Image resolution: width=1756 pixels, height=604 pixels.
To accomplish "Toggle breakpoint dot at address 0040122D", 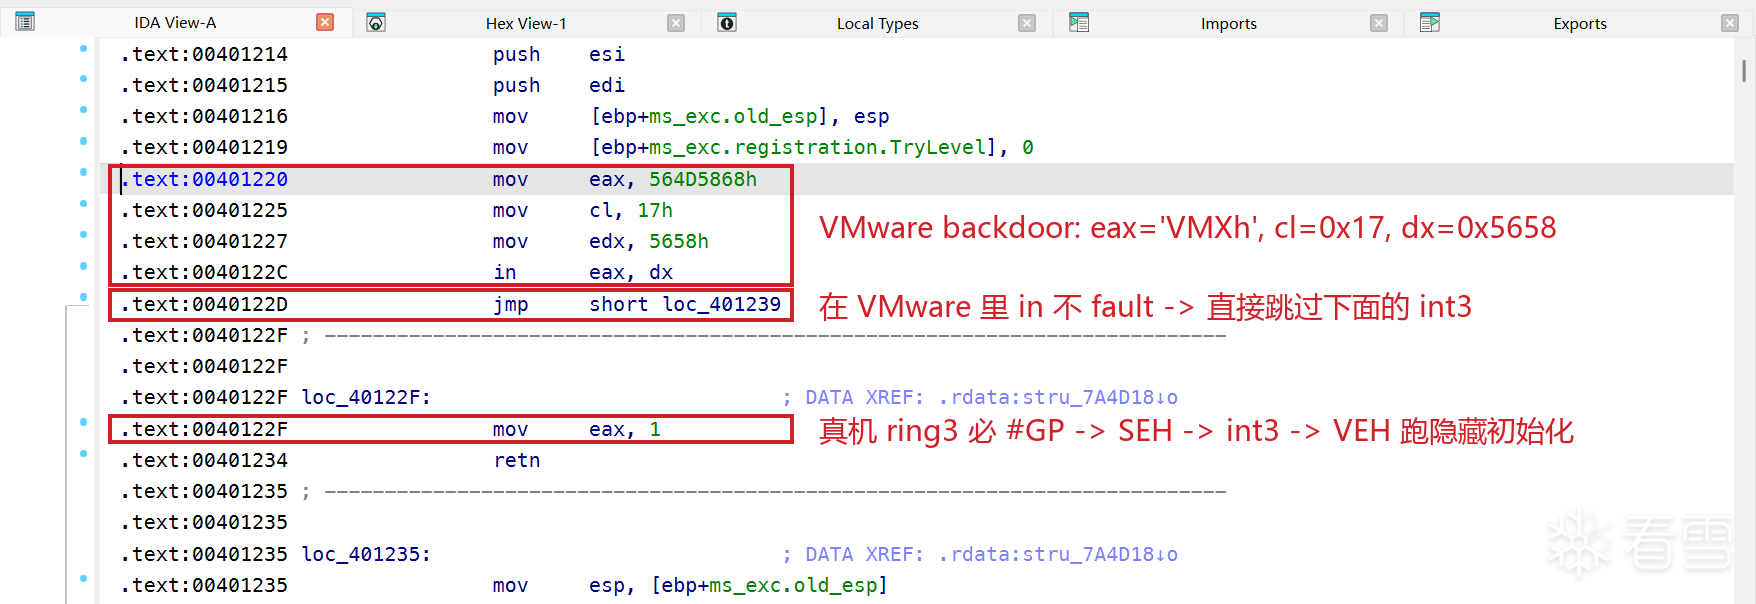I will point(83,297).
